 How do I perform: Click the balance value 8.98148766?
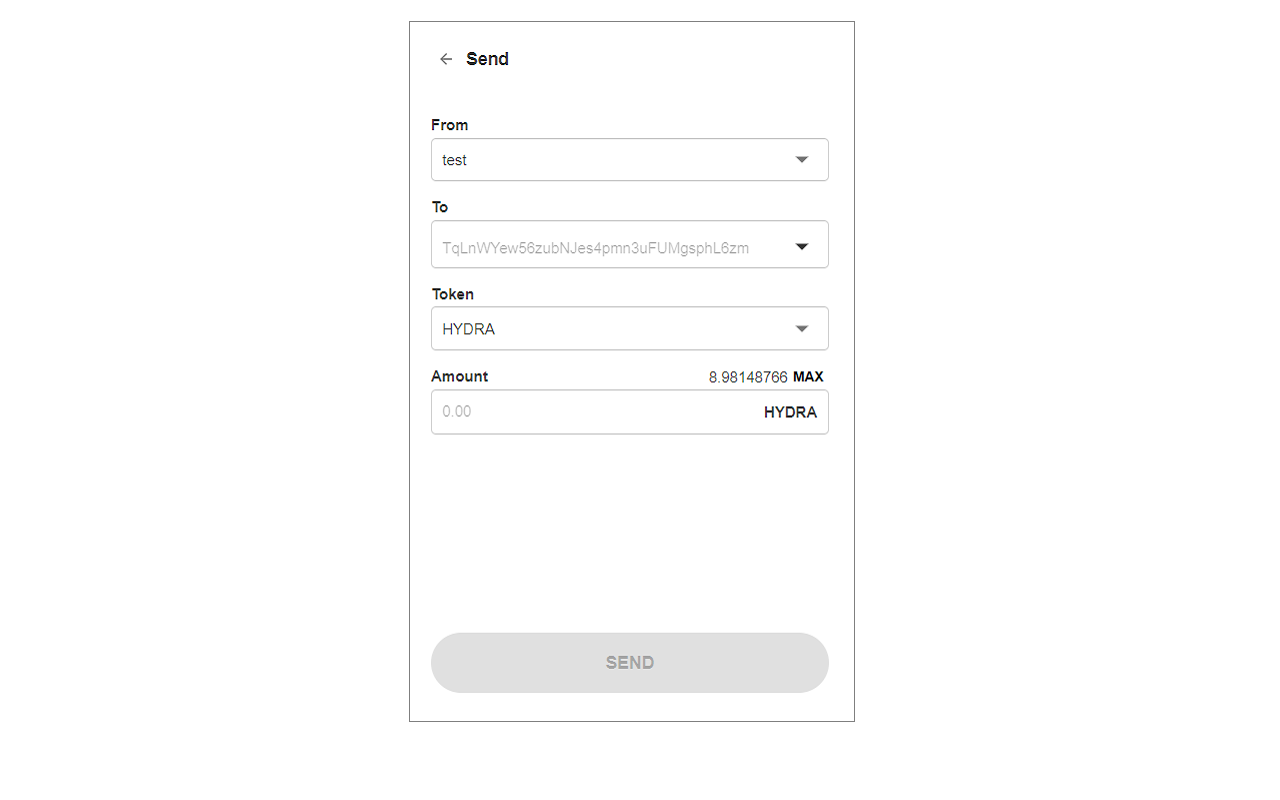[748, 377]
